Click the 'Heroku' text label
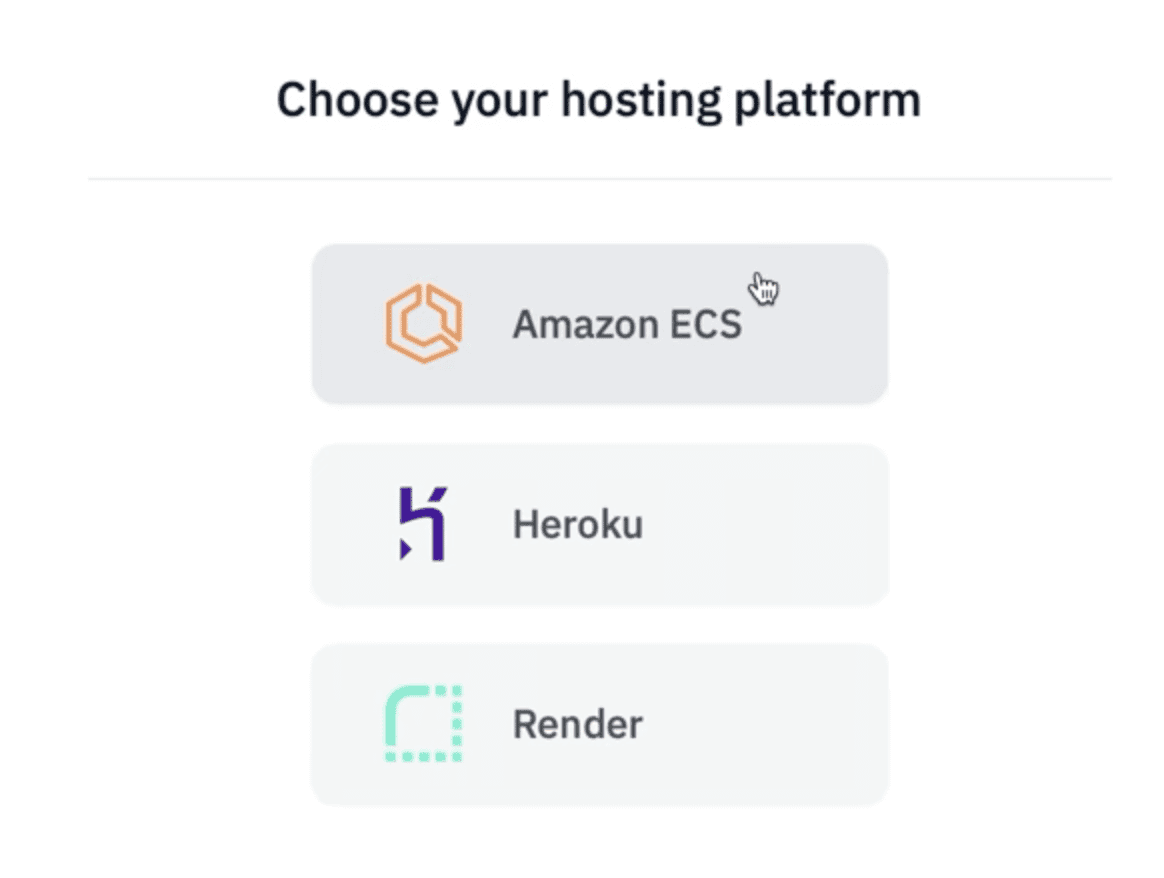Viewport: 1164px width, 878px height. tap(577, 523)
